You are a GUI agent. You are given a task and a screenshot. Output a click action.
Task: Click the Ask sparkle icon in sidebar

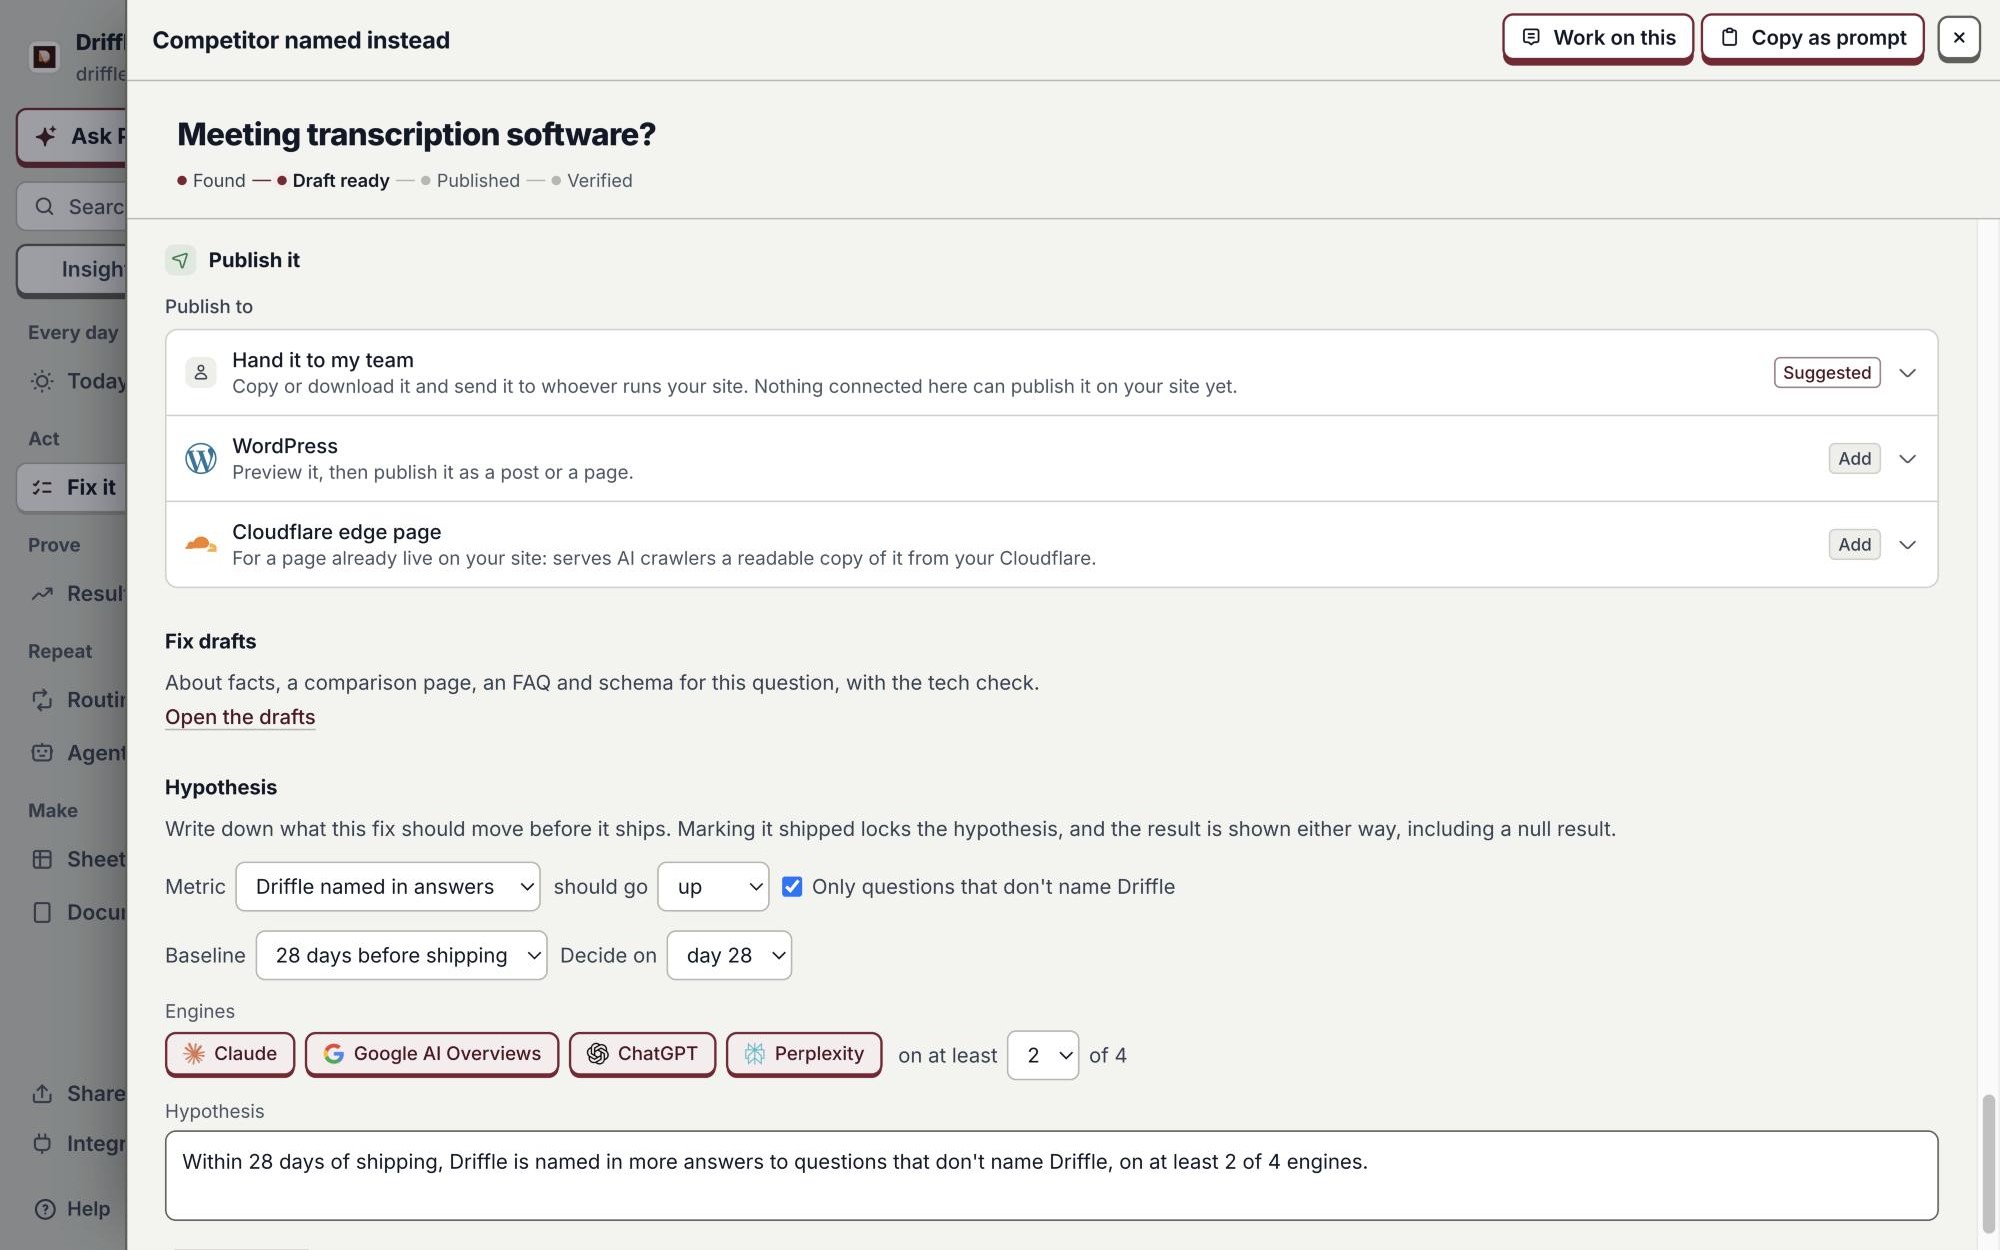pos(46,136)
